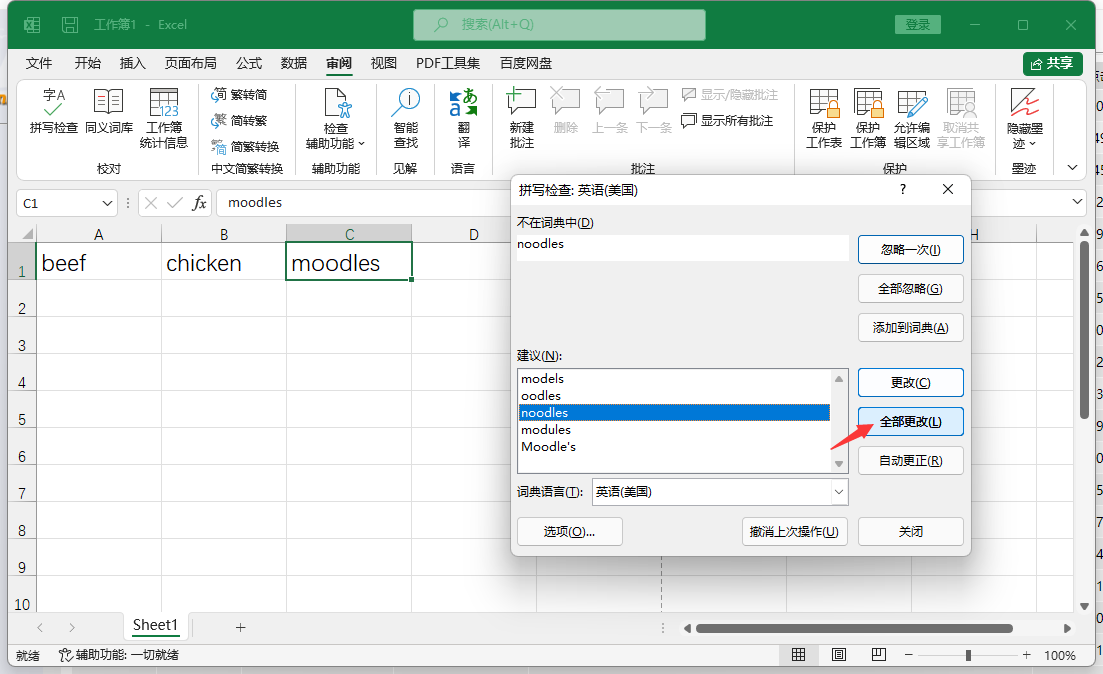Toggle Show All Comments (显示所有批注)
The image size is (1103, 674).
pos(727,121)
